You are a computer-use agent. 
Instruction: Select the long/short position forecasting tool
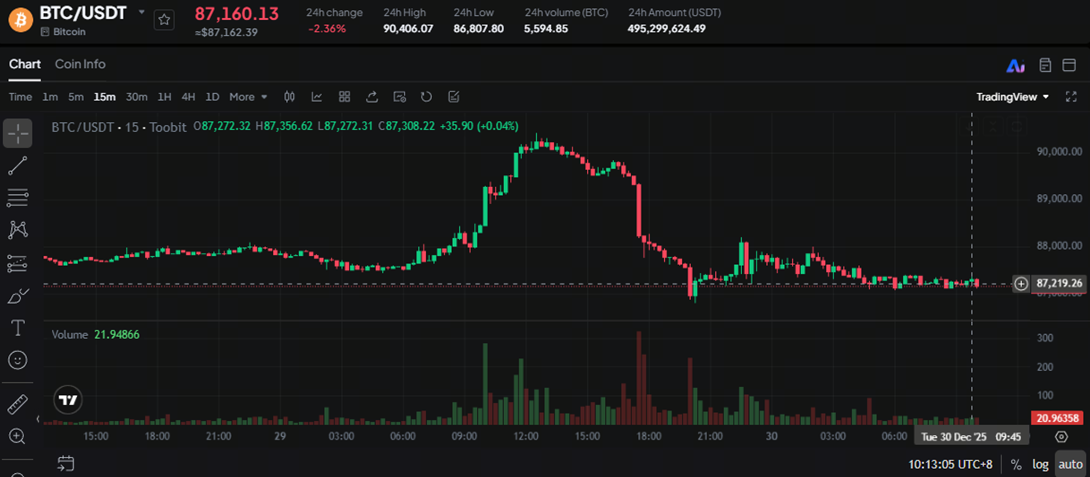point(17,263)
